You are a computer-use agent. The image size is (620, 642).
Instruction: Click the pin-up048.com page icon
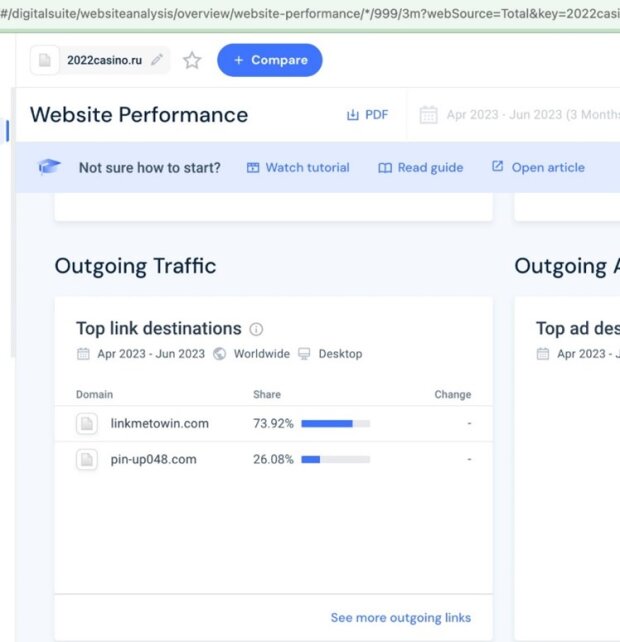[x=87, y=460]
